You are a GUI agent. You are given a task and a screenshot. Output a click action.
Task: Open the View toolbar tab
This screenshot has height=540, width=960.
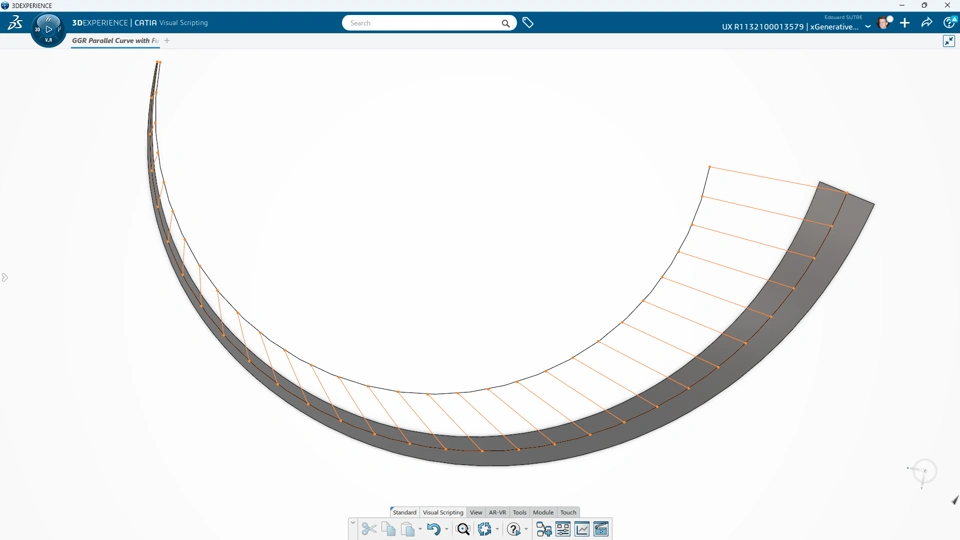[x=476, y=512]
